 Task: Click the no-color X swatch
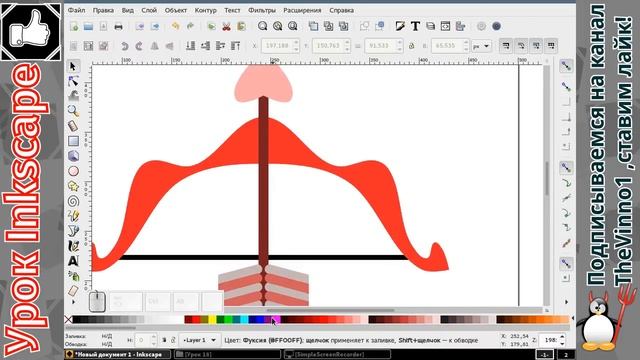[x=69, y=320]
